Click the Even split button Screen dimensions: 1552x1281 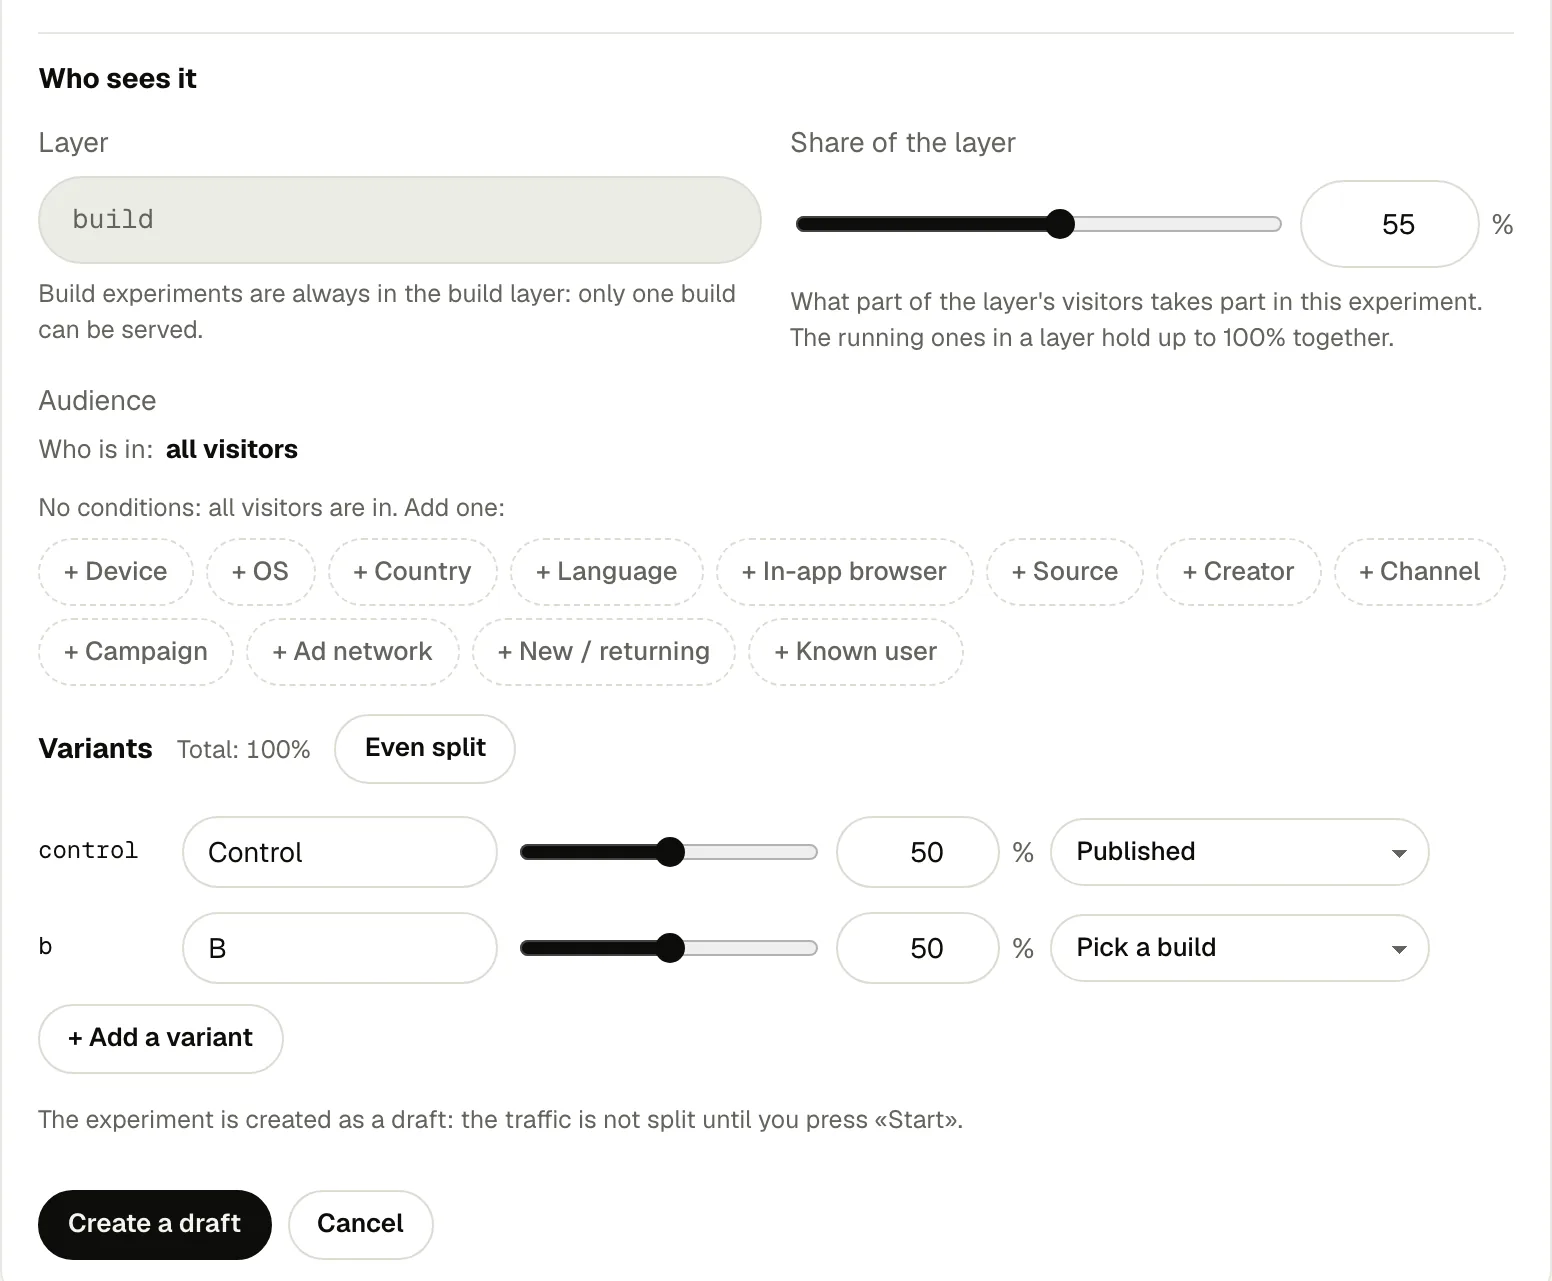point(425,748)
